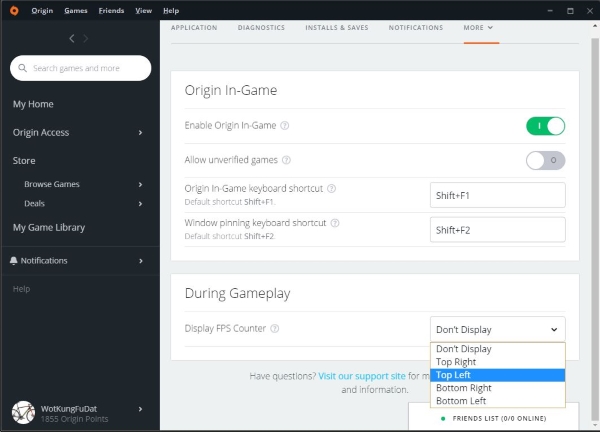
Task: Open My Game Library
Action: (49, 228)
